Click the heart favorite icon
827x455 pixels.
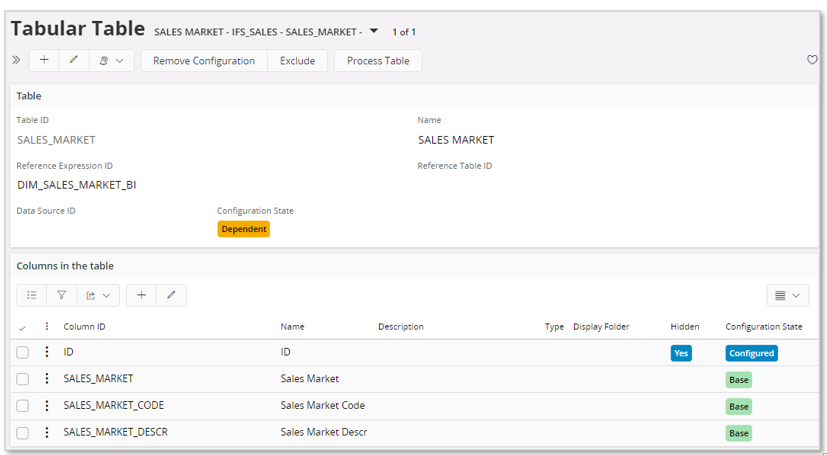[x=812, y=61]
